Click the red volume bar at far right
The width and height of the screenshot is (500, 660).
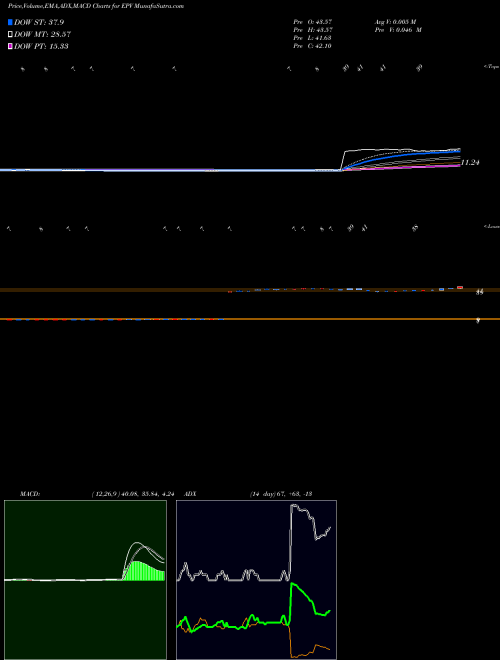coord(460,287)
